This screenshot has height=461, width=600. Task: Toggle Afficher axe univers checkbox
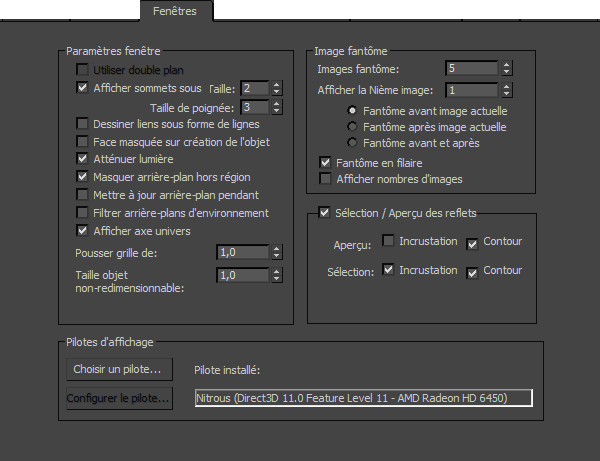[x=82, y=231]
